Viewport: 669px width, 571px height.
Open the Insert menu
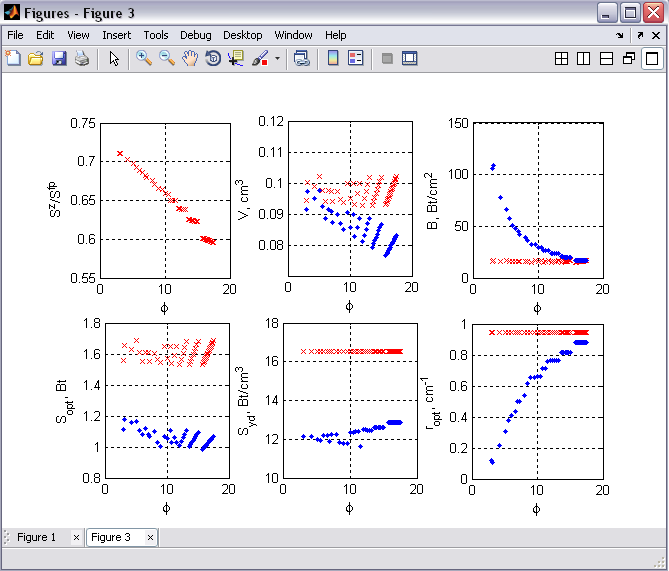coord(116,35)
